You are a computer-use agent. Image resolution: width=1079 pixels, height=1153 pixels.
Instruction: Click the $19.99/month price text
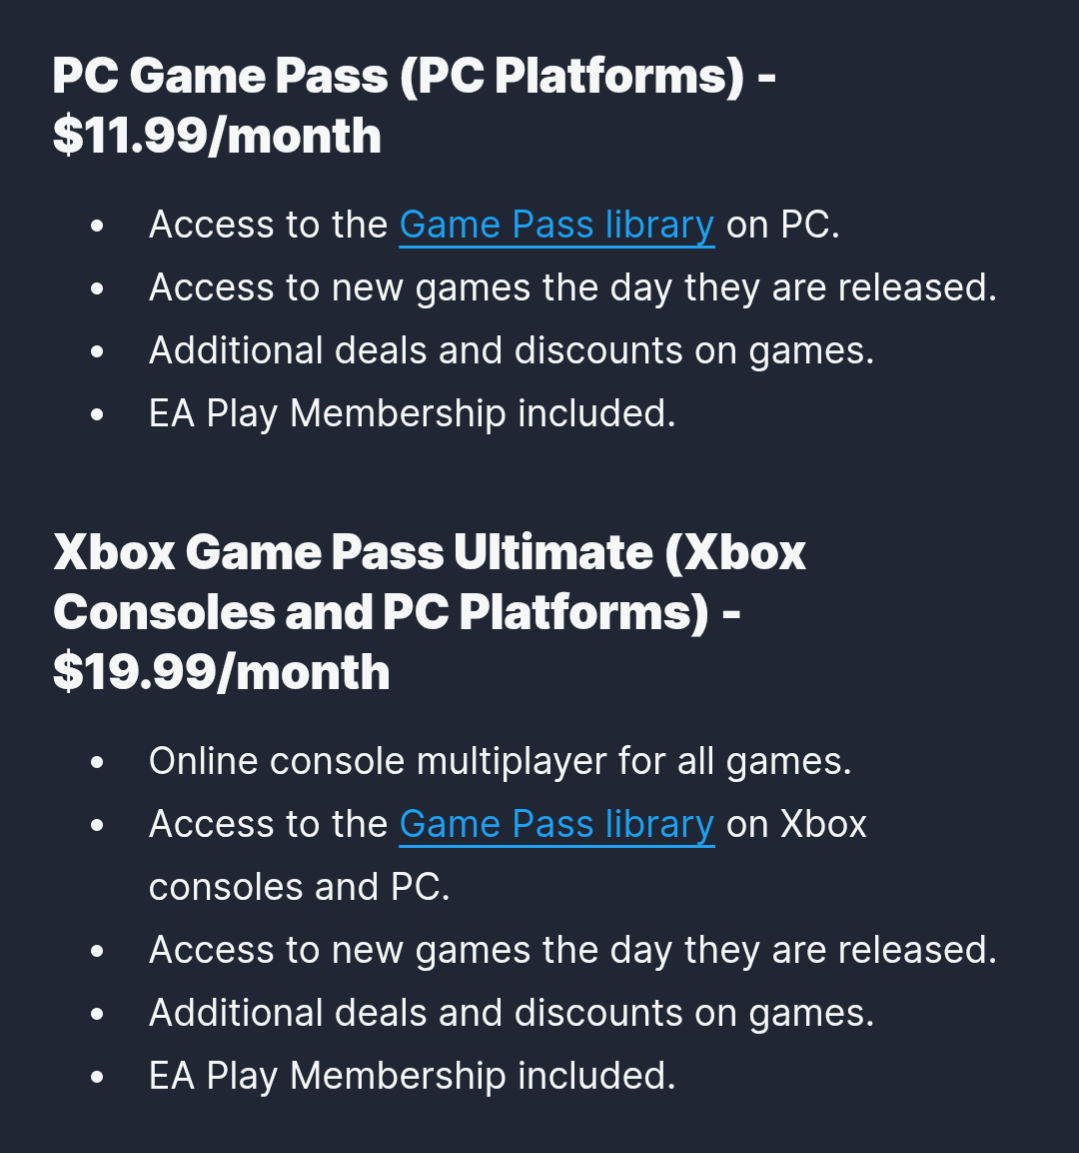click(x=221, y=672)
